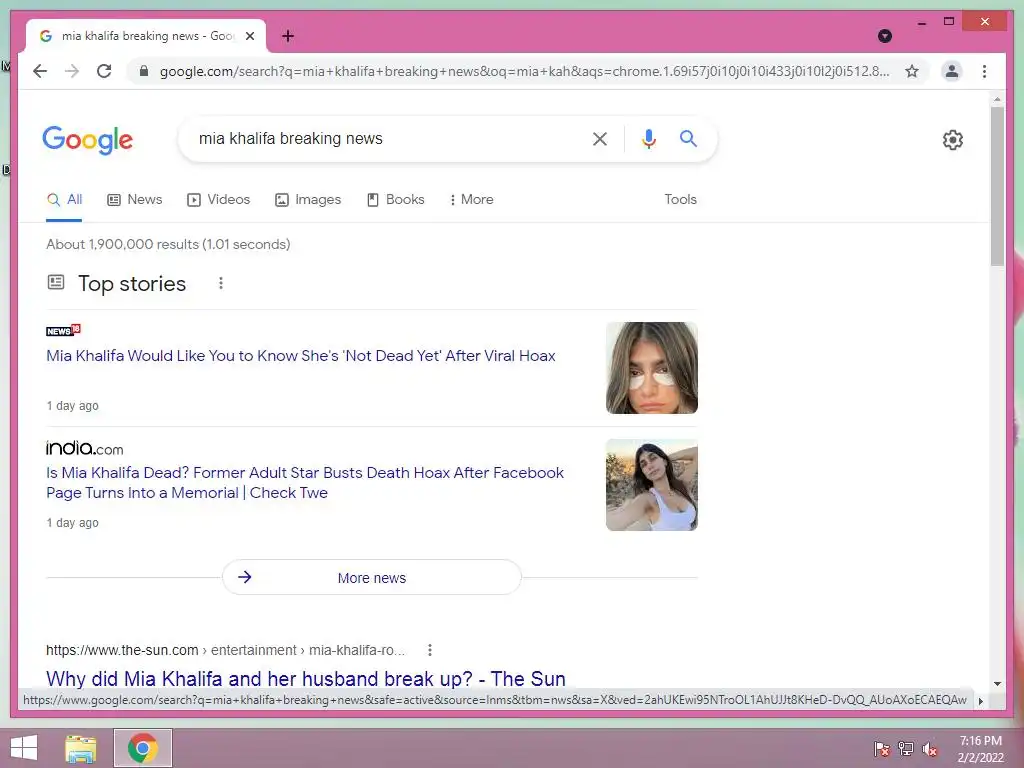This screenshot has width=1024, height=768.
Task: Open The Sun result three-dot menu
Action: click(429, 650)
